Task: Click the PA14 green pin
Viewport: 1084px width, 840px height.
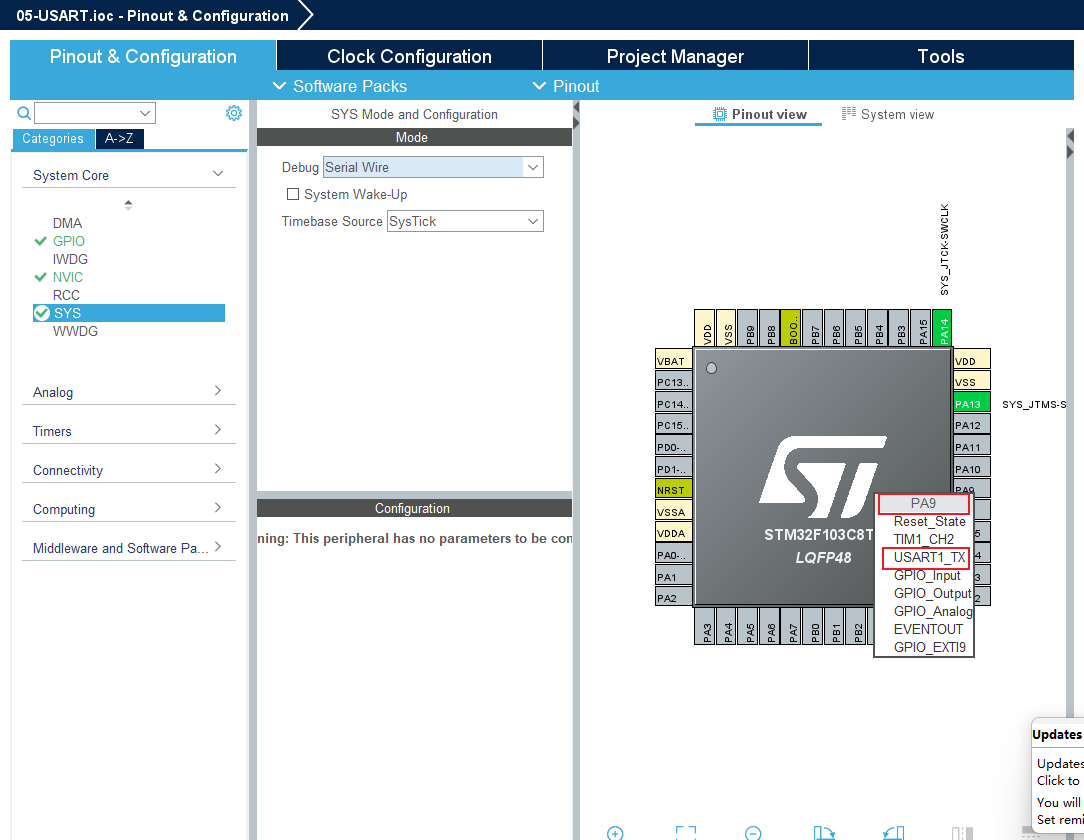Action: click(x=942, y=328)
